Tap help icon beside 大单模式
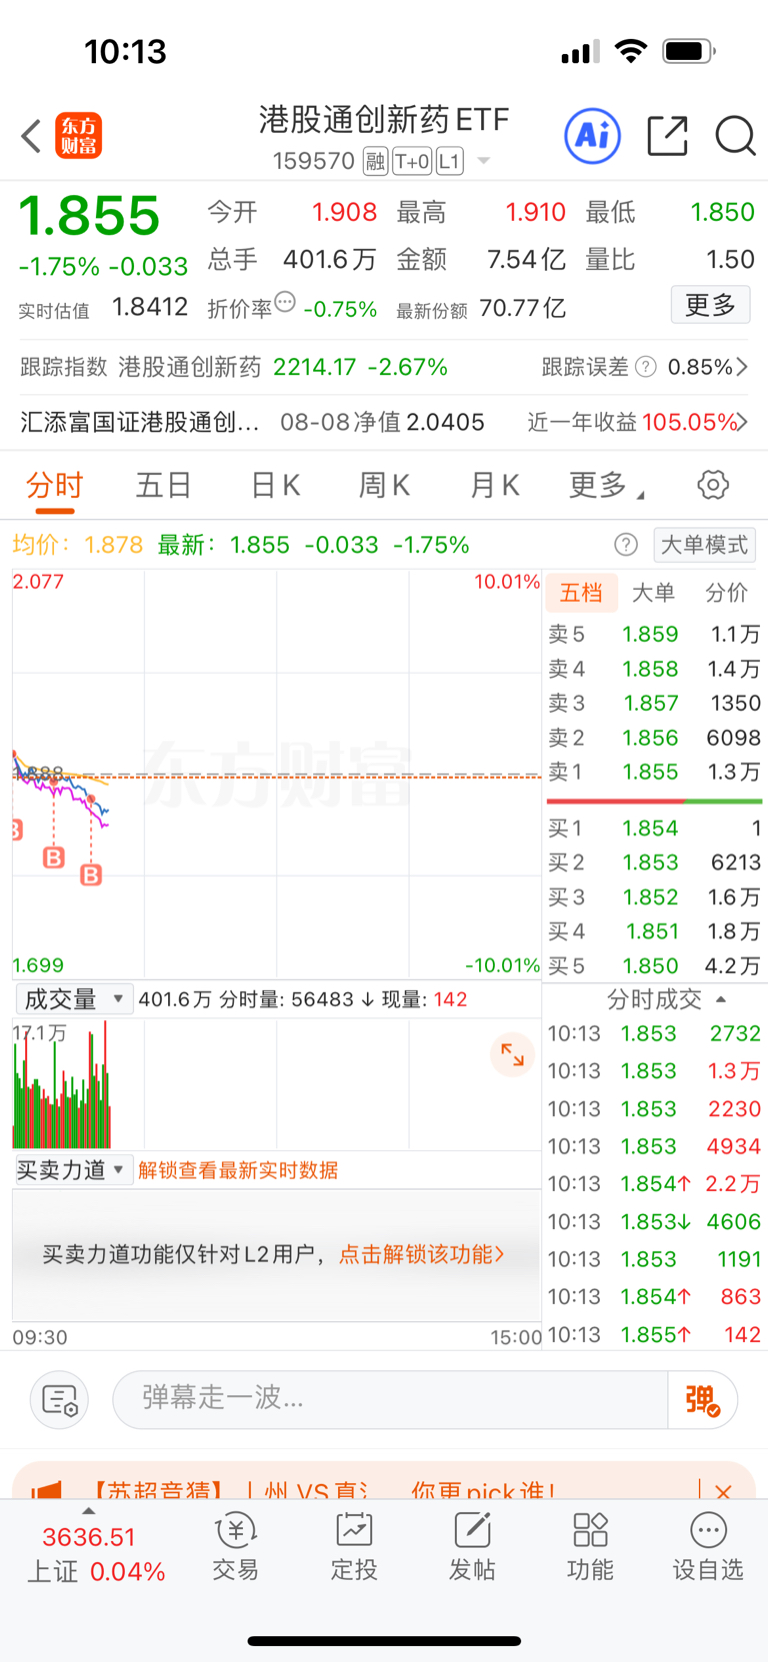768x1663 pixels. click(x=626, y=544)
